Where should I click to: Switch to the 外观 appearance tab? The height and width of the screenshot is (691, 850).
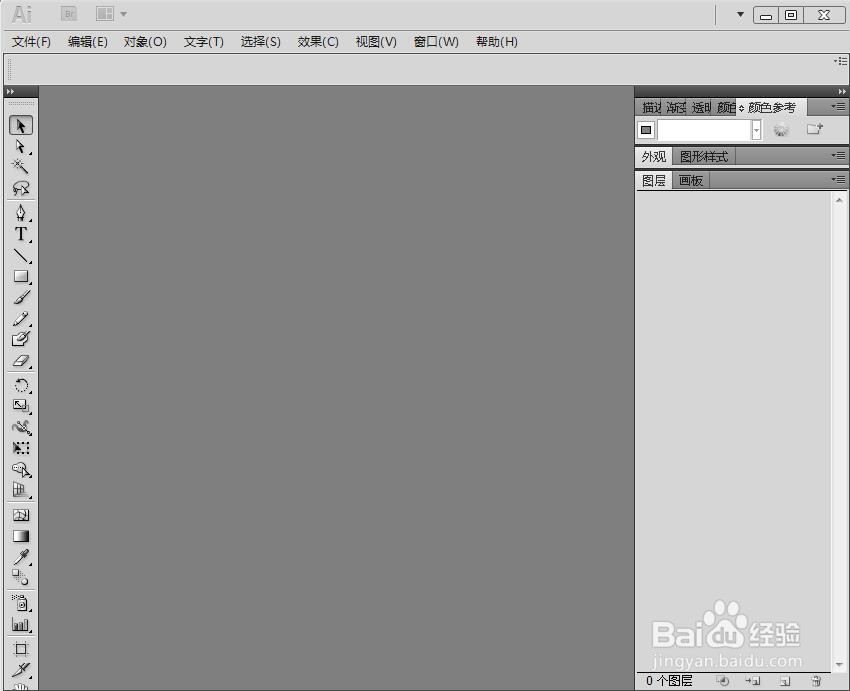(x=654, y=157)
